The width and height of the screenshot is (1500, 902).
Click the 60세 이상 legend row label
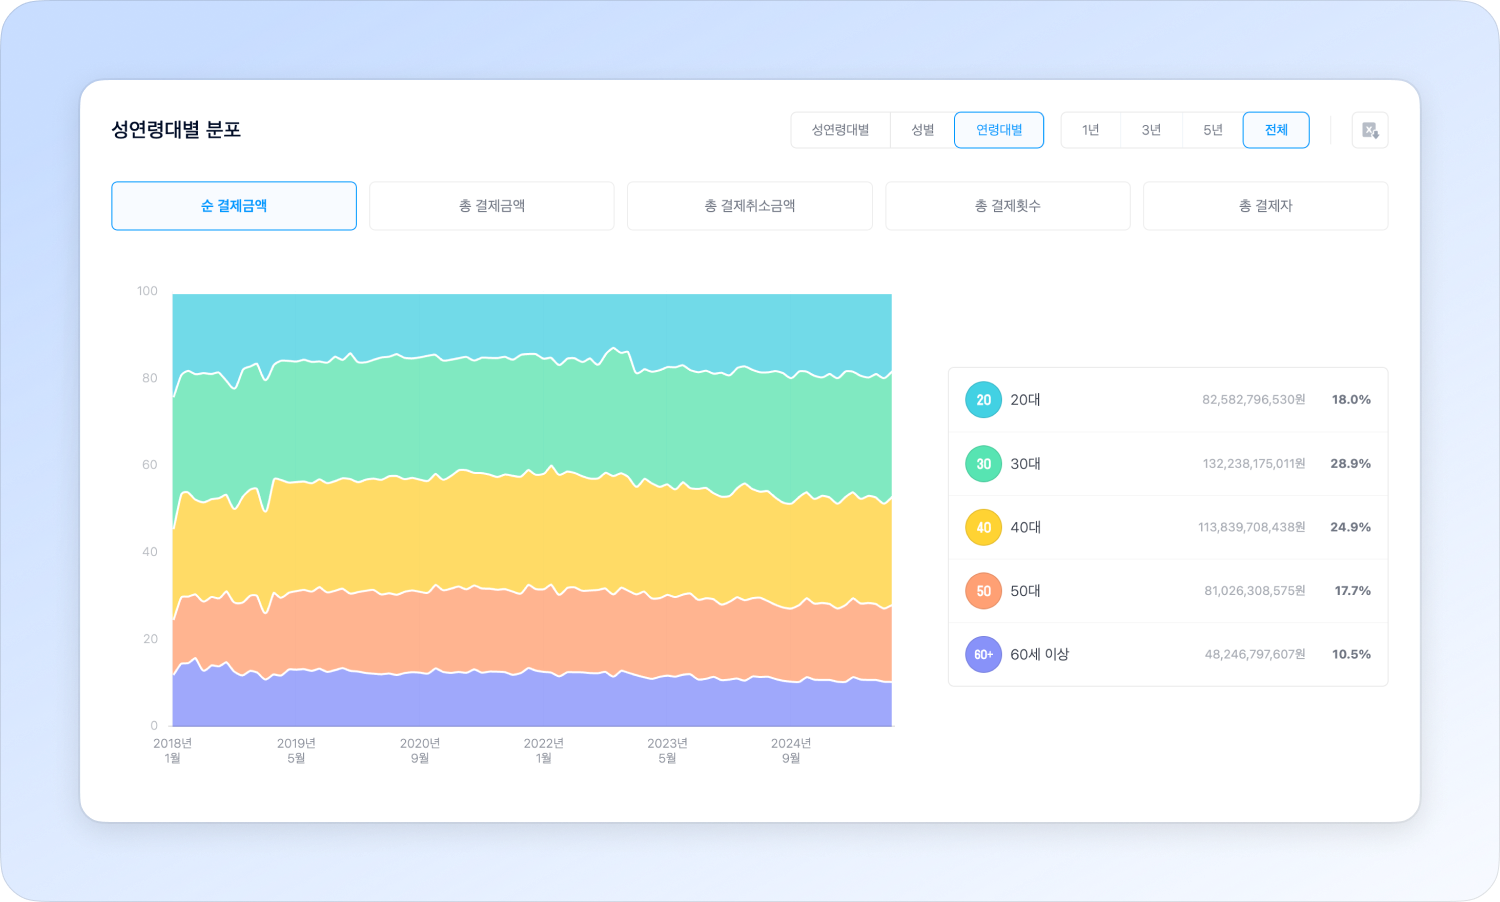pyautogui.click(x=1039, y=655)
